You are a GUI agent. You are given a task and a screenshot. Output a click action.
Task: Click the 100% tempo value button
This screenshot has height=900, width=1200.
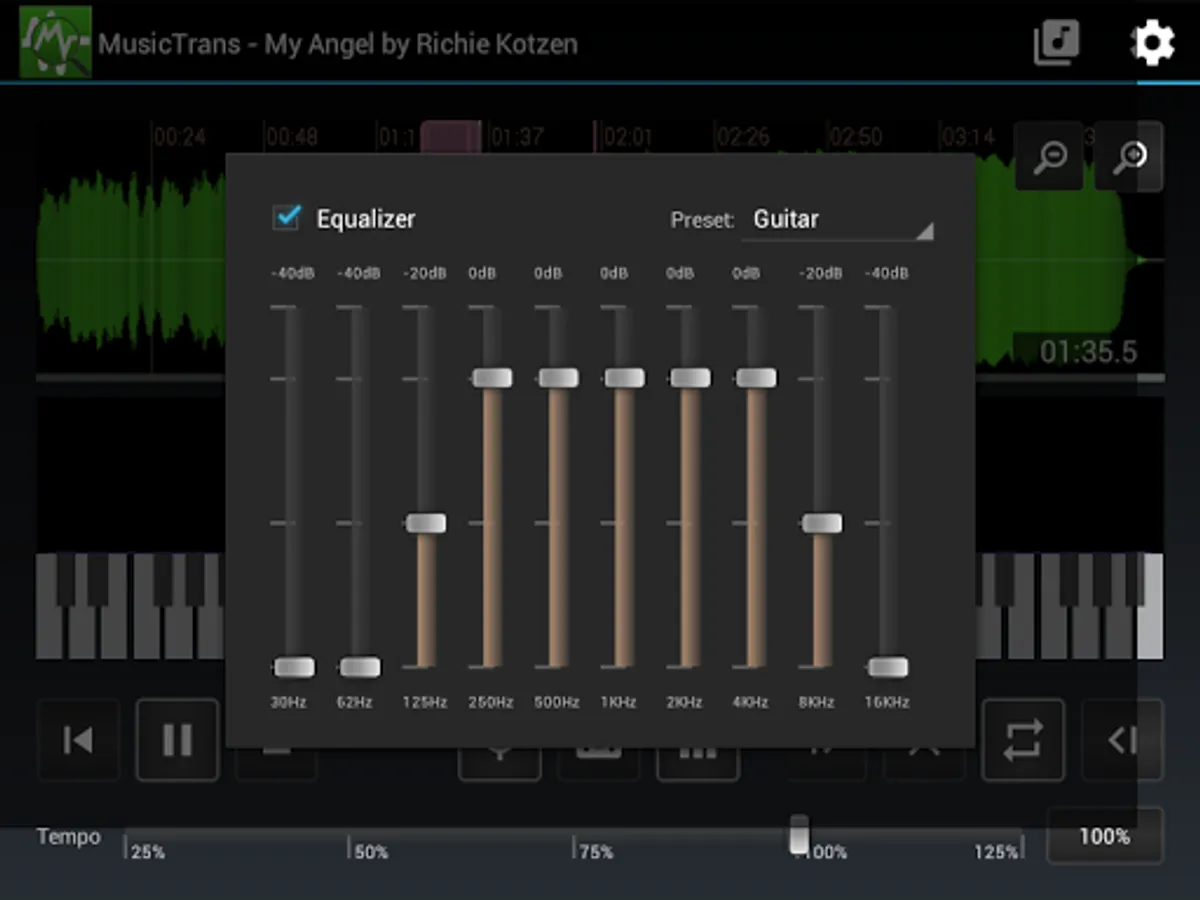click(x=1105, y=836)
